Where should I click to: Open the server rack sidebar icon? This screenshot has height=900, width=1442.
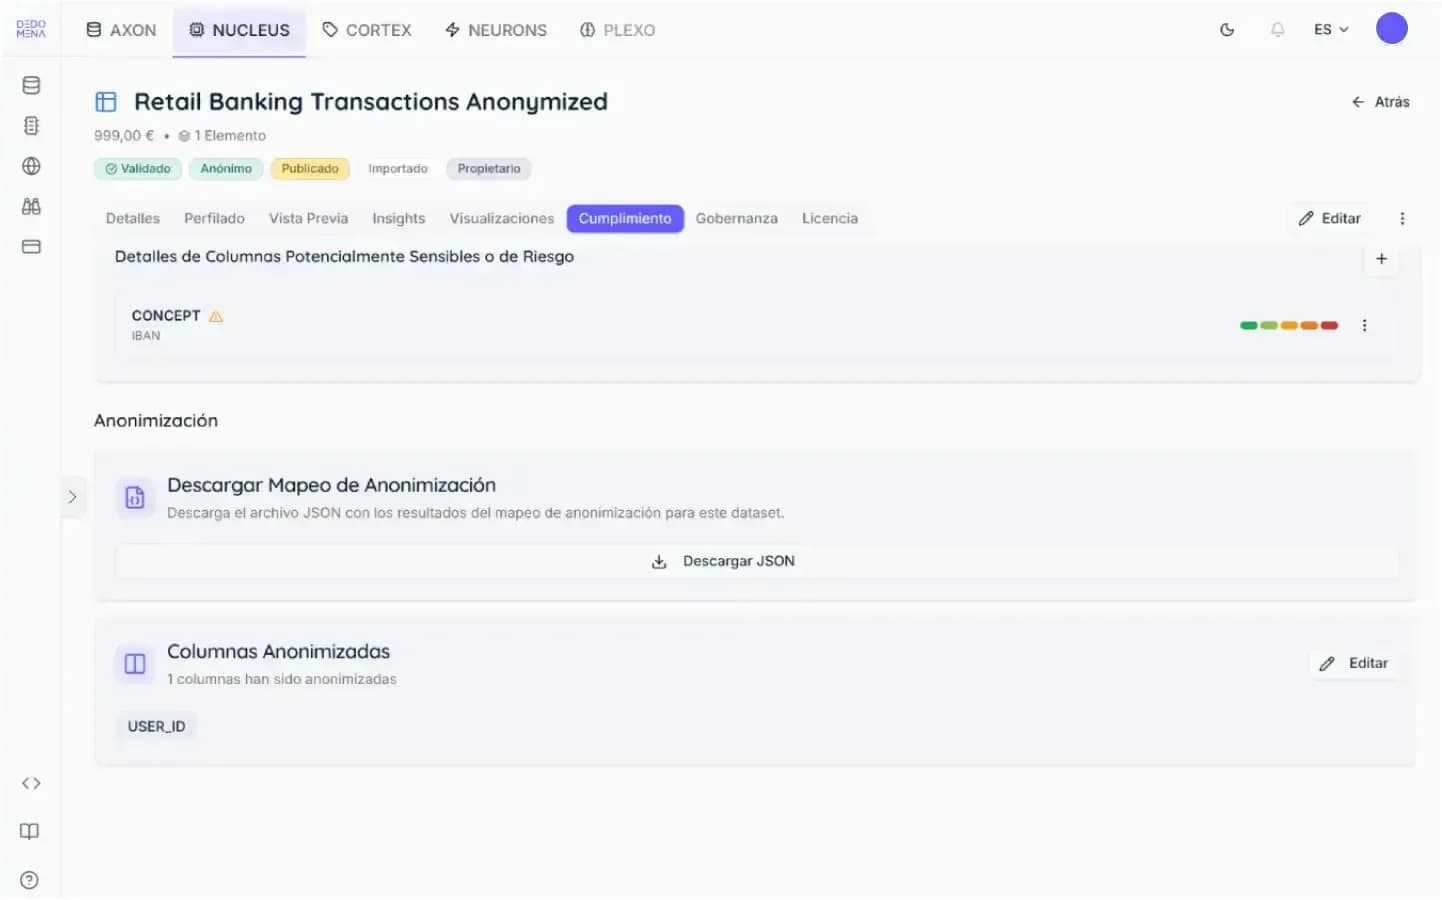click(x=31, y=126)
